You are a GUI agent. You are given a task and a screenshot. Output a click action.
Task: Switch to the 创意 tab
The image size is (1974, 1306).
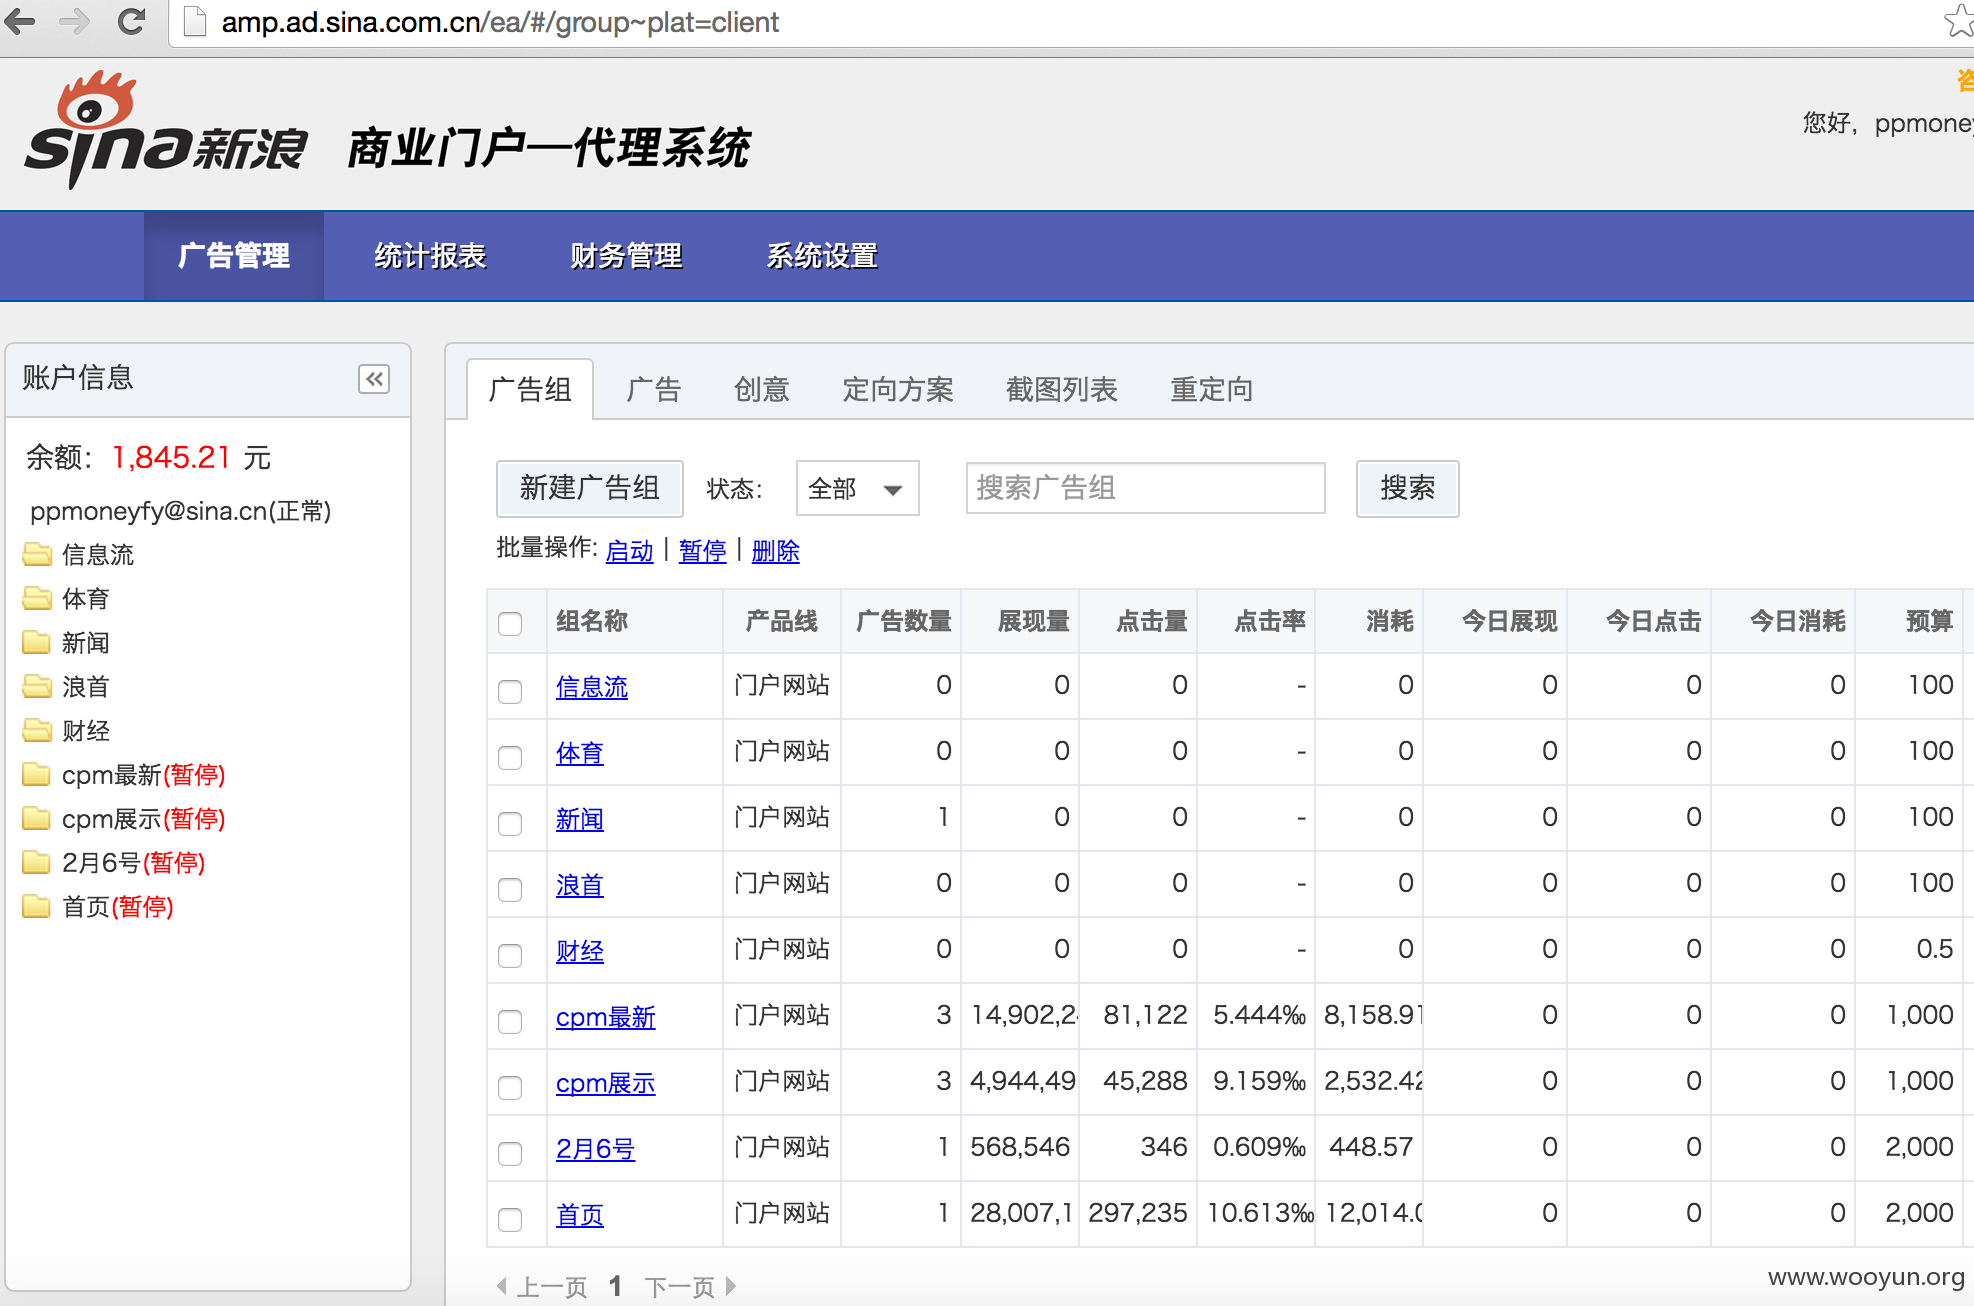tap(762, 389)
